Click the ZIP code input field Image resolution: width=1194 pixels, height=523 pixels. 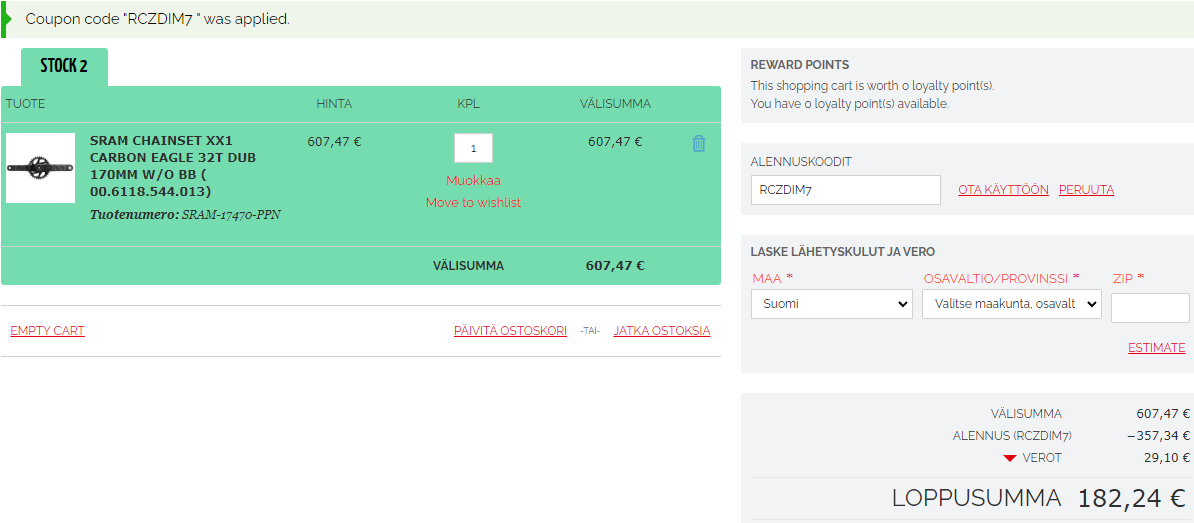pos(1149,308)
